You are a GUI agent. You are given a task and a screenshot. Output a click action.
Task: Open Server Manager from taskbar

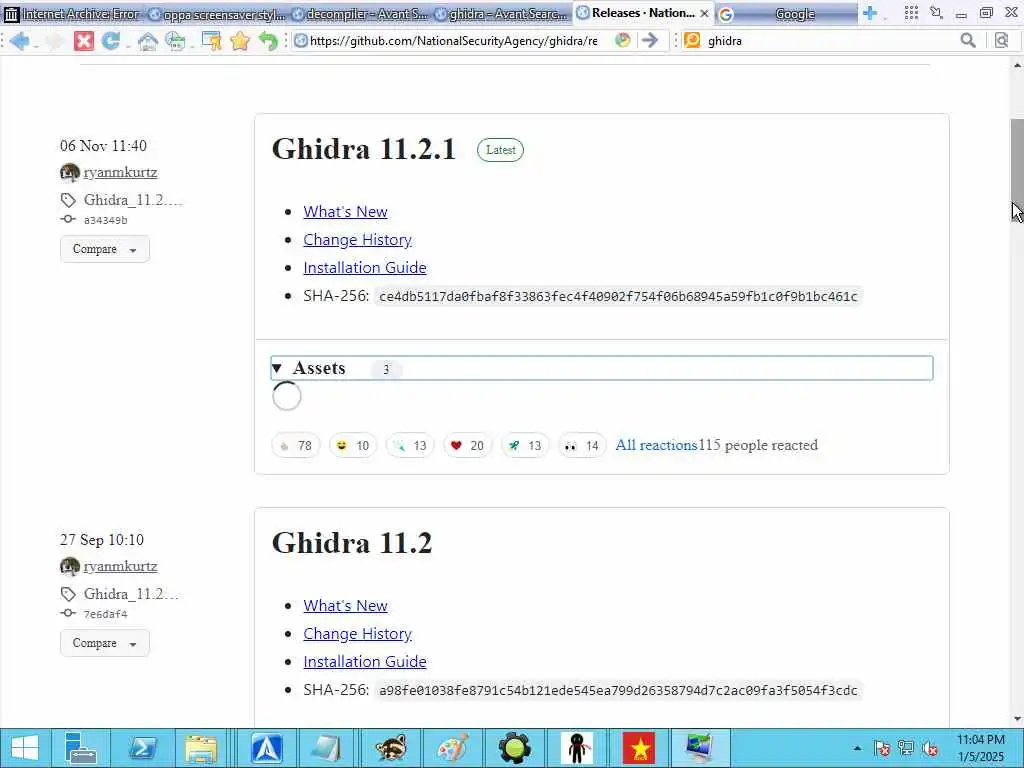click(81, 748)
